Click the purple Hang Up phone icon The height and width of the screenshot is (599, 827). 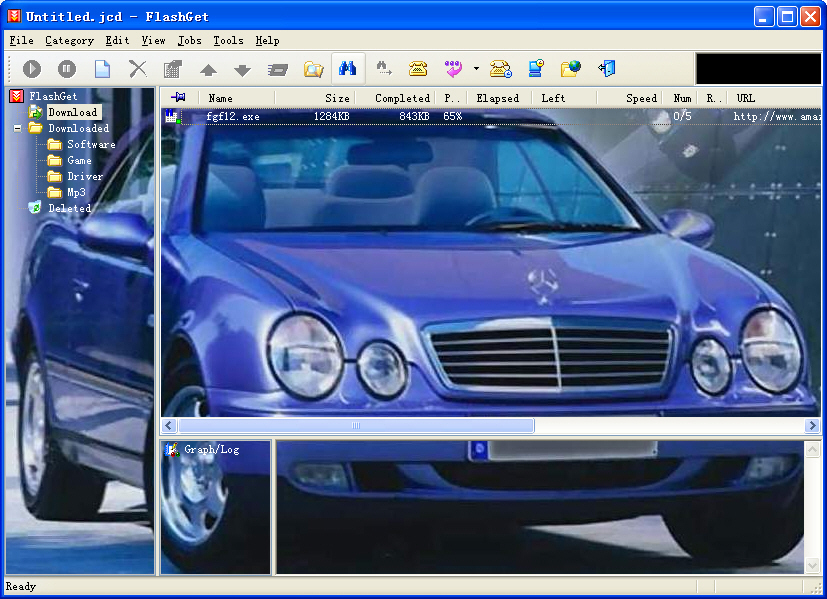coord(453,69)
